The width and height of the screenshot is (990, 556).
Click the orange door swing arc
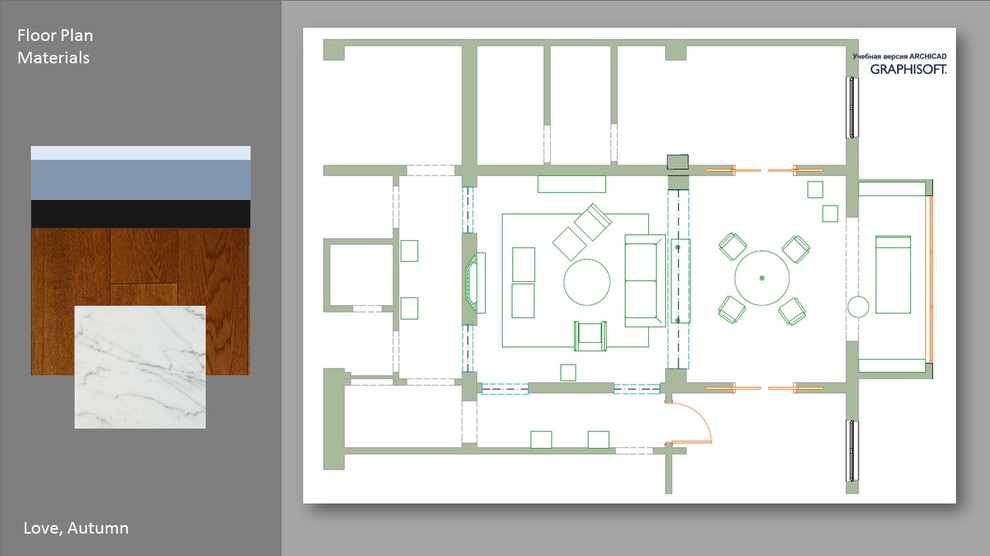tap(700, 418)
